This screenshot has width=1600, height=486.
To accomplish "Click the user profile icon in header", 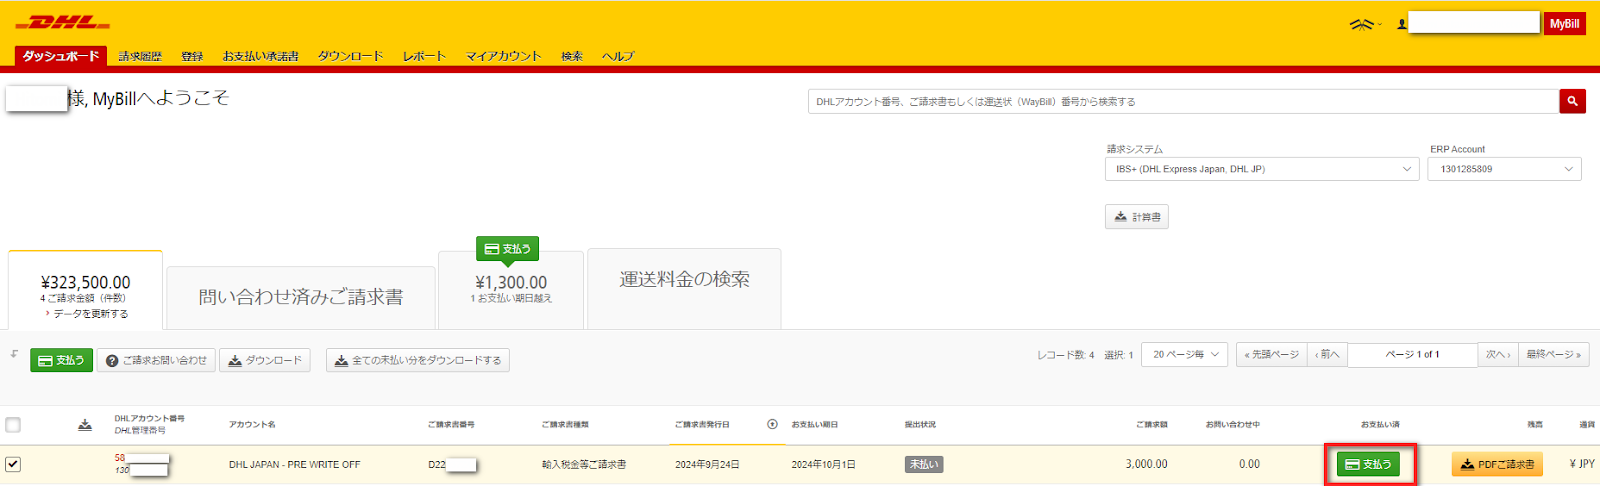I will [1401, 24].
